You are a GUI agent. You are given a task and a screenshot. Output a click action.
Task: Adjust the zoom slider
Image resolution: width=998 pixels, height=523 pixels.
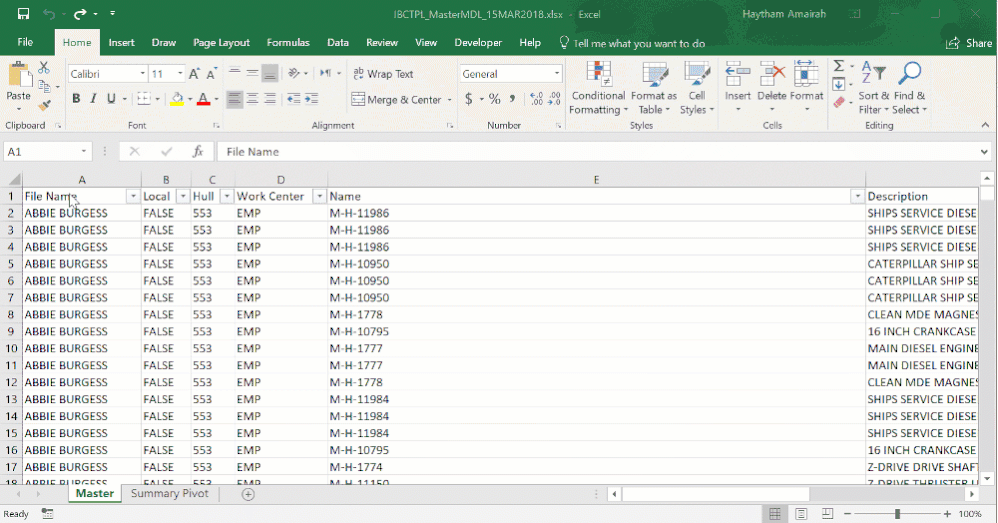point(897,514)
